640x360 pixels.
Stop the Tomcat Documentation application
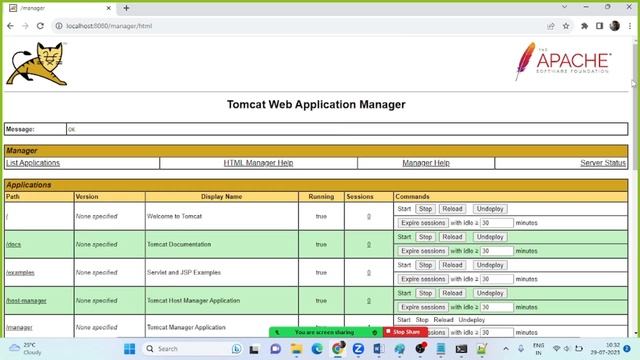tap(425, 237)
